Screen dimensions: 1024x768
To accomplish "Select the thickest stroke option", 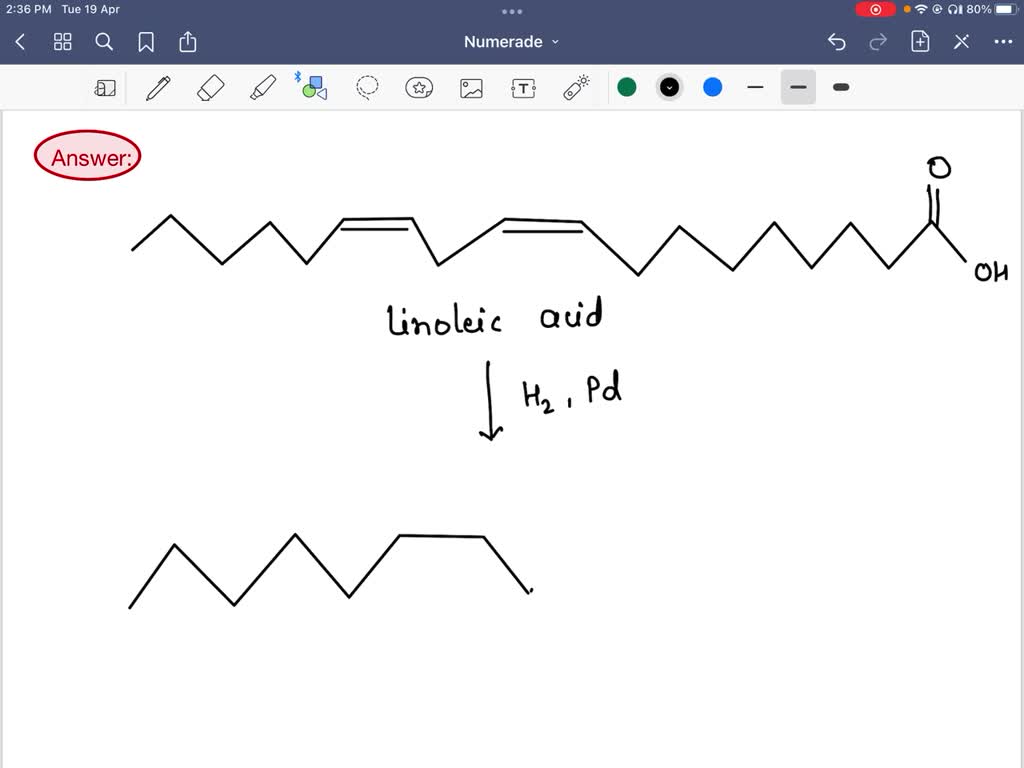I will (841, 87).
